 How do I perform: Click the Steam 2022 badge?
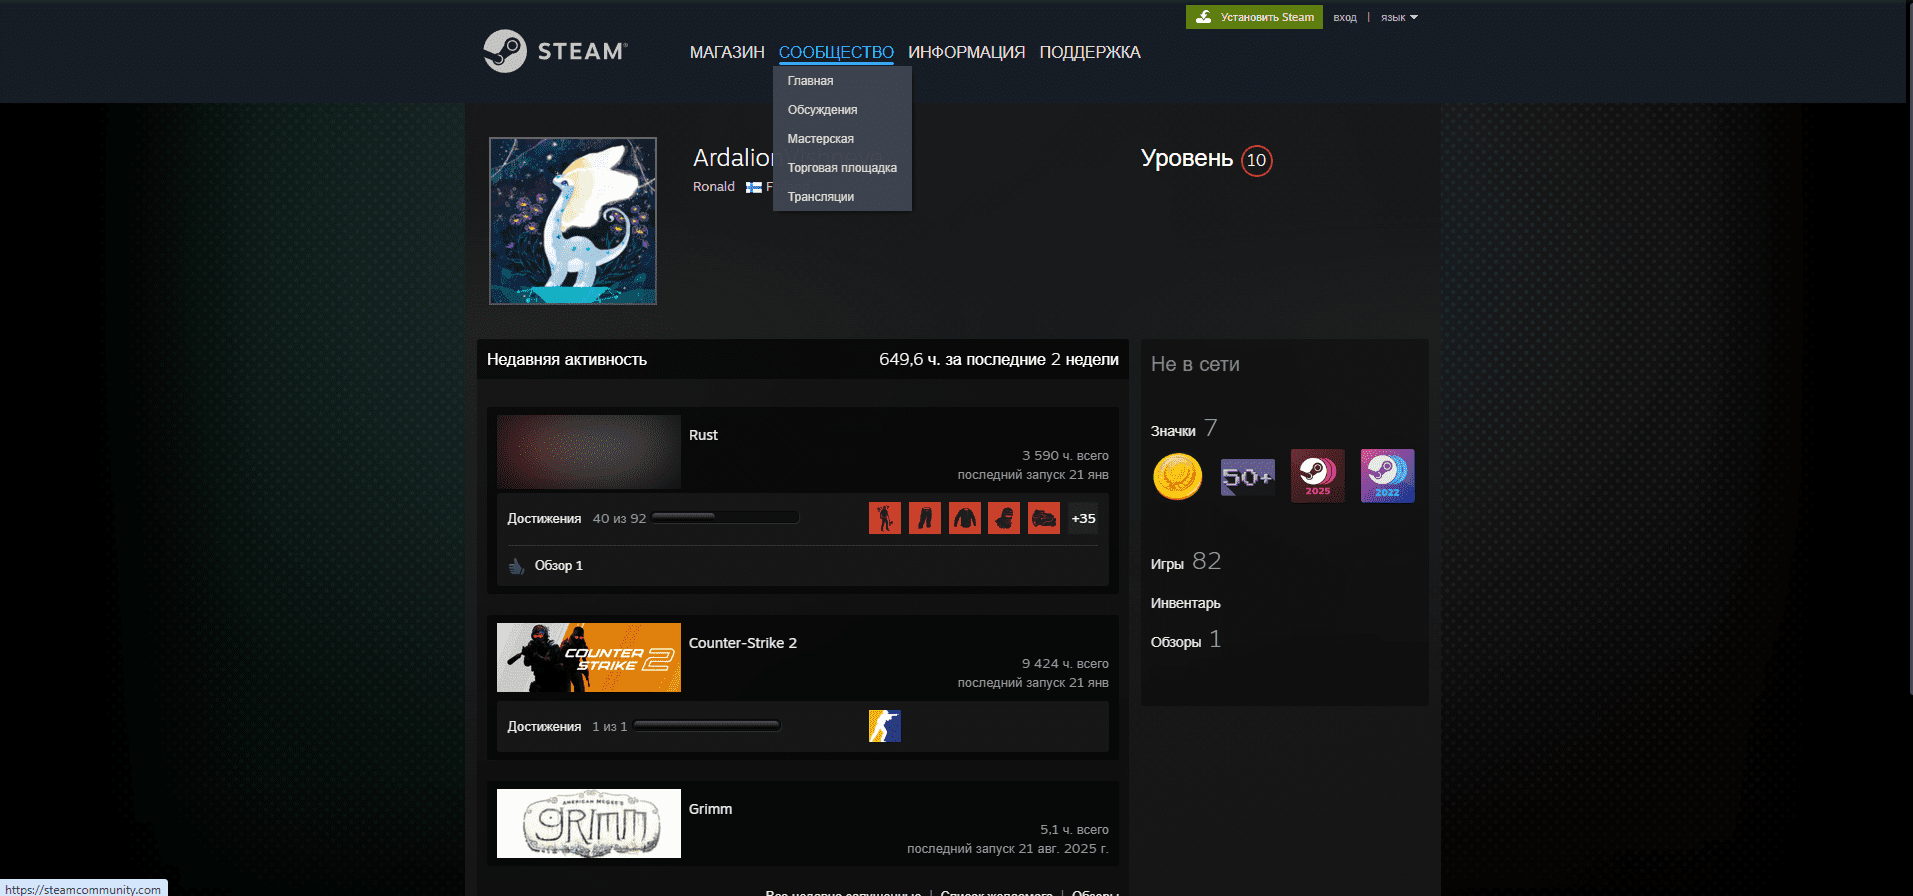tap(1388, 476)
